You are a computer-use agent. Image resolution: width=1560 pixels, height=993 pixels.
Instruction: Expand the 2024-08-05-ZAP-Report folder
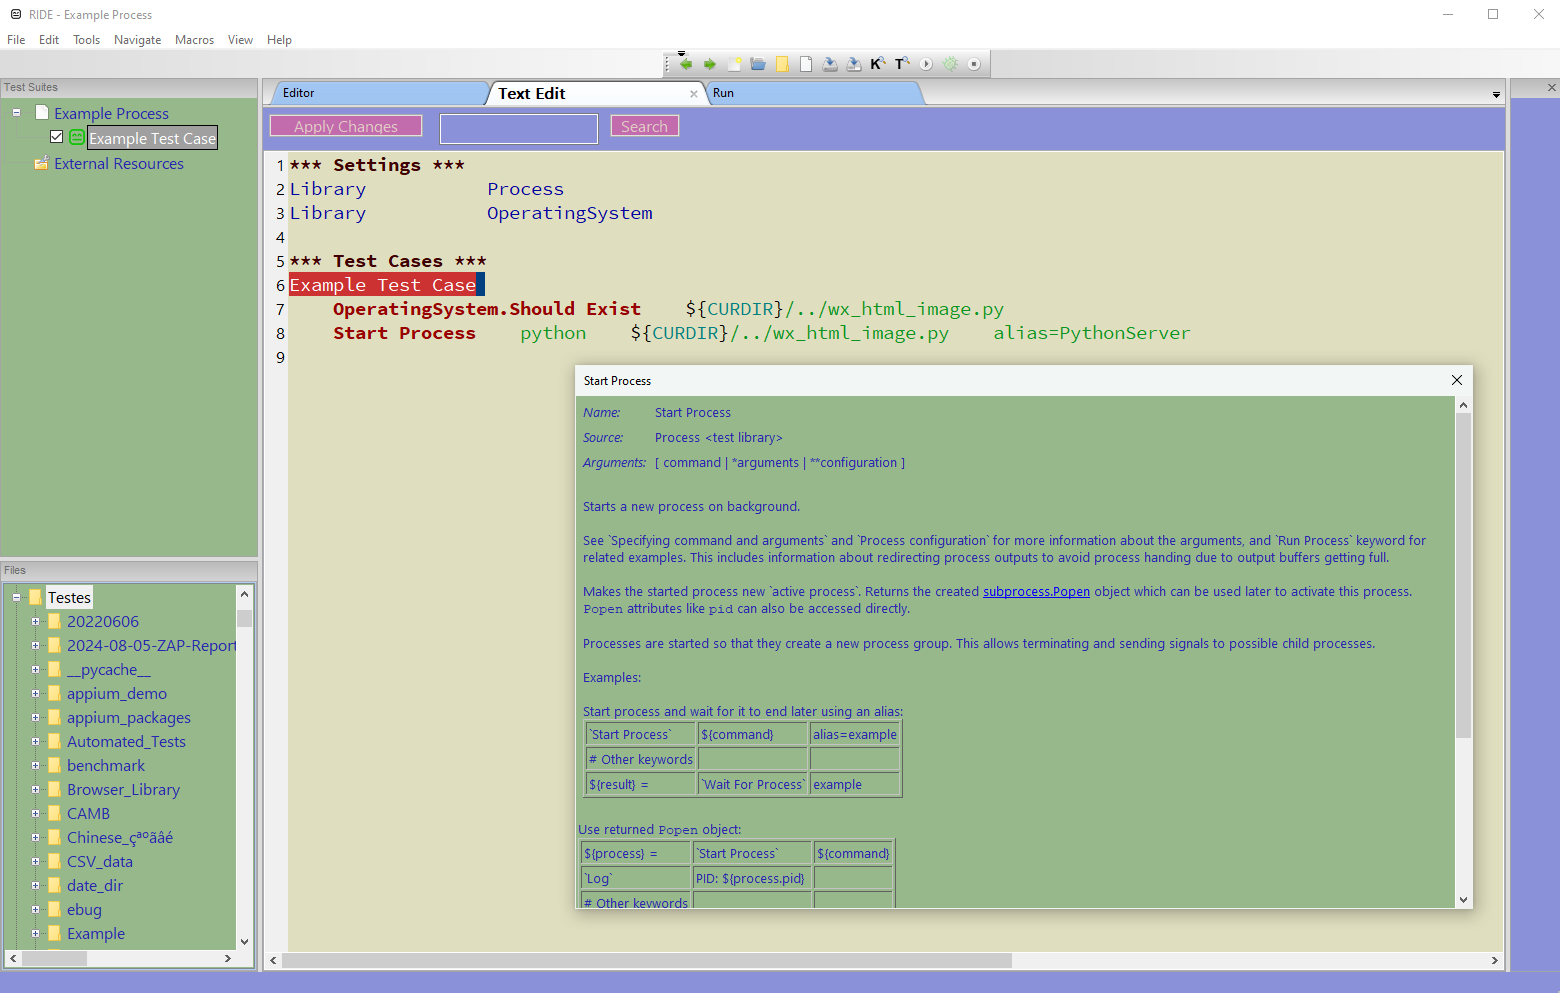tap(35, 645)
